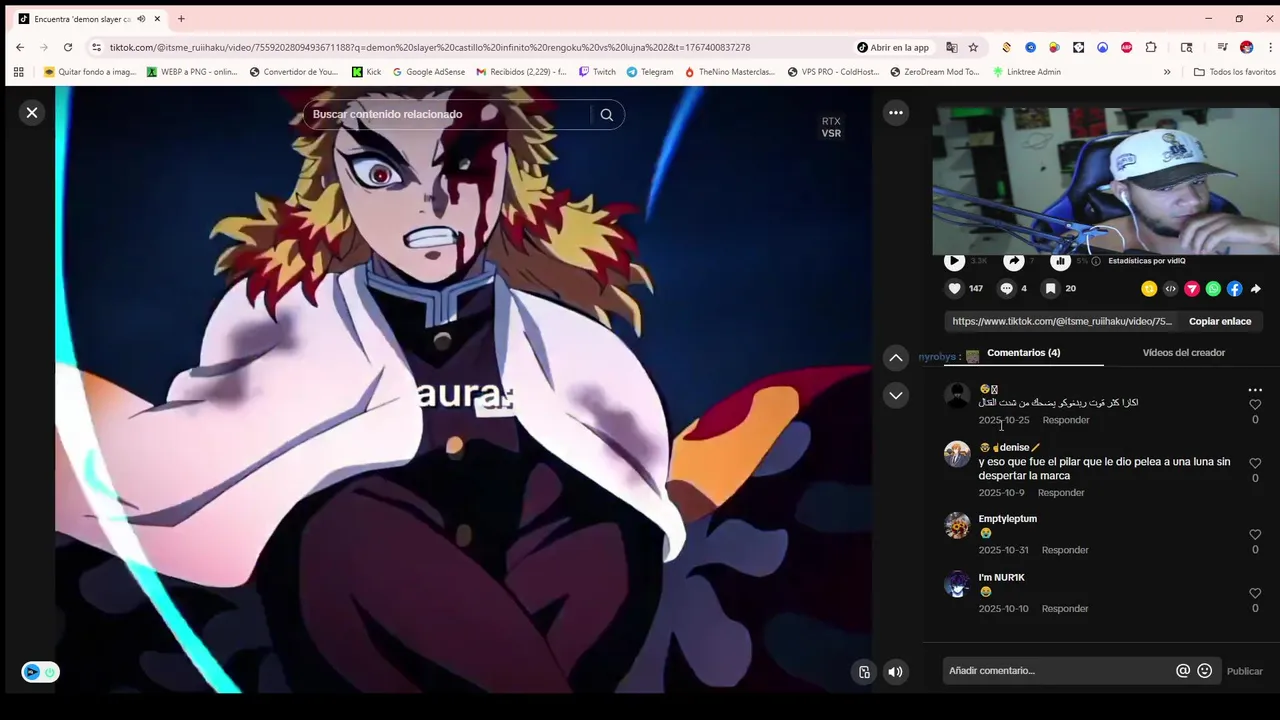Go to previous video with up chevron
Screen dimensions: 1280x720
pos(896,358)
